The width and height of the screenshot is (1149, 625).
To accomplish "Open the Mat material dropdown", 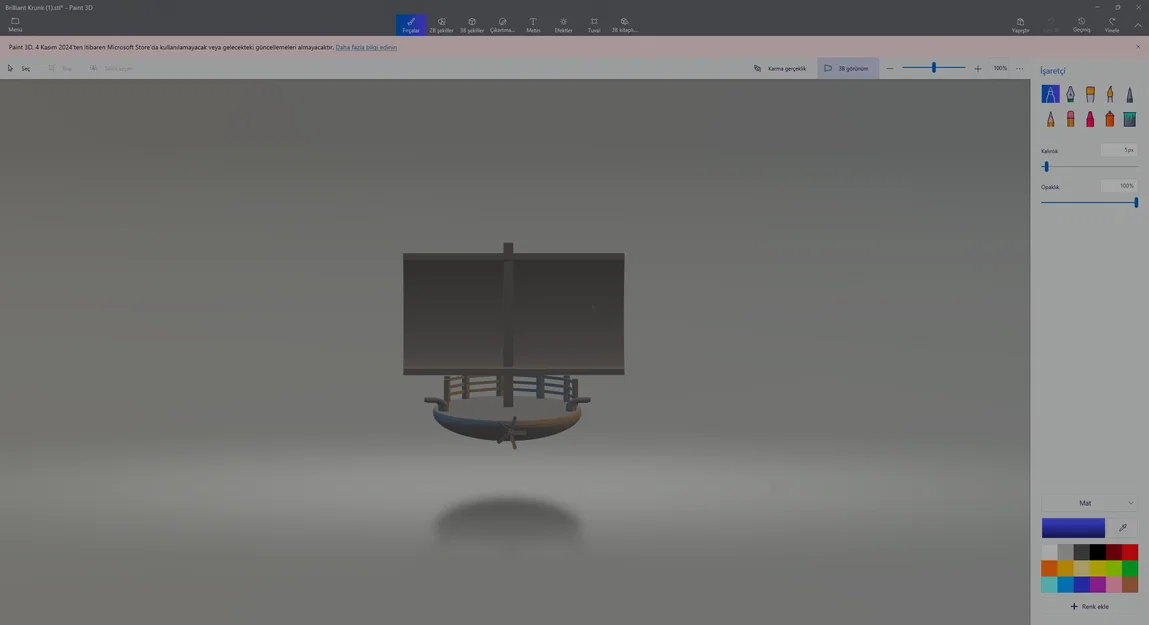I will 1090,503.
